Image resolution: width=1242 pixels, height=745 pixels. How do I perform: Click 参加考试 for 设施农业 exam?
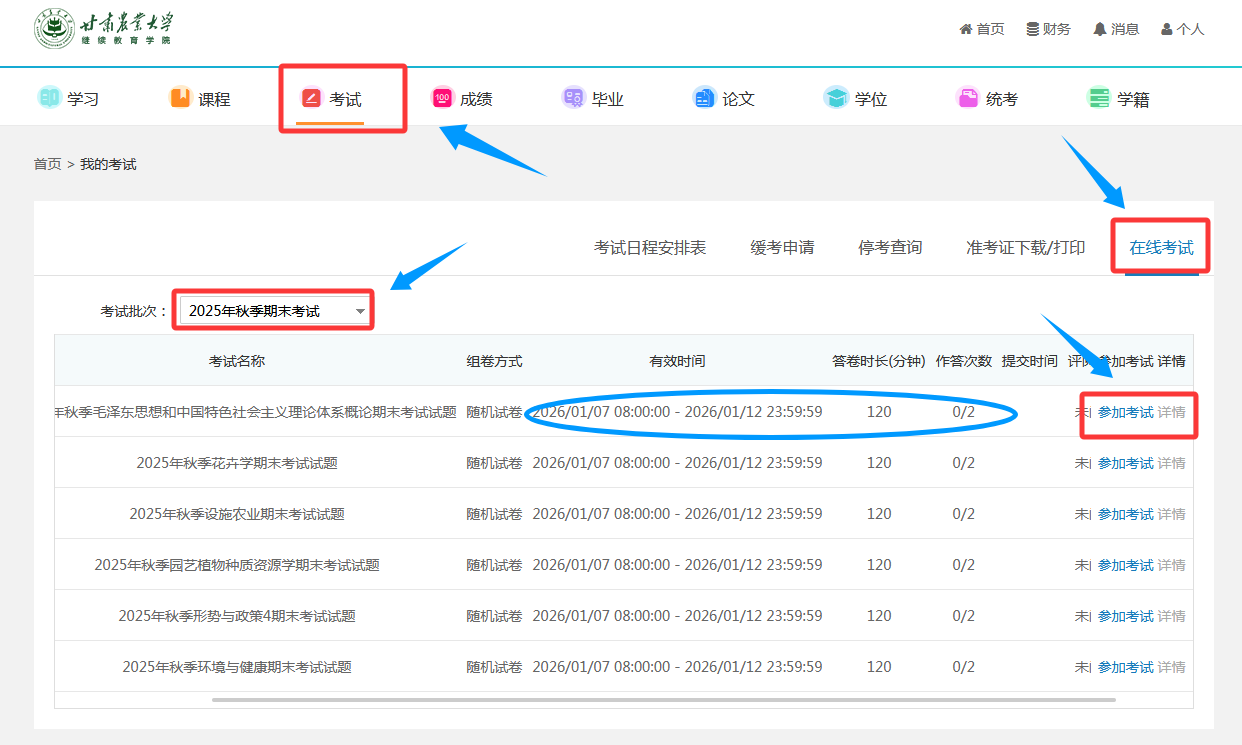tap(1125, 514)
